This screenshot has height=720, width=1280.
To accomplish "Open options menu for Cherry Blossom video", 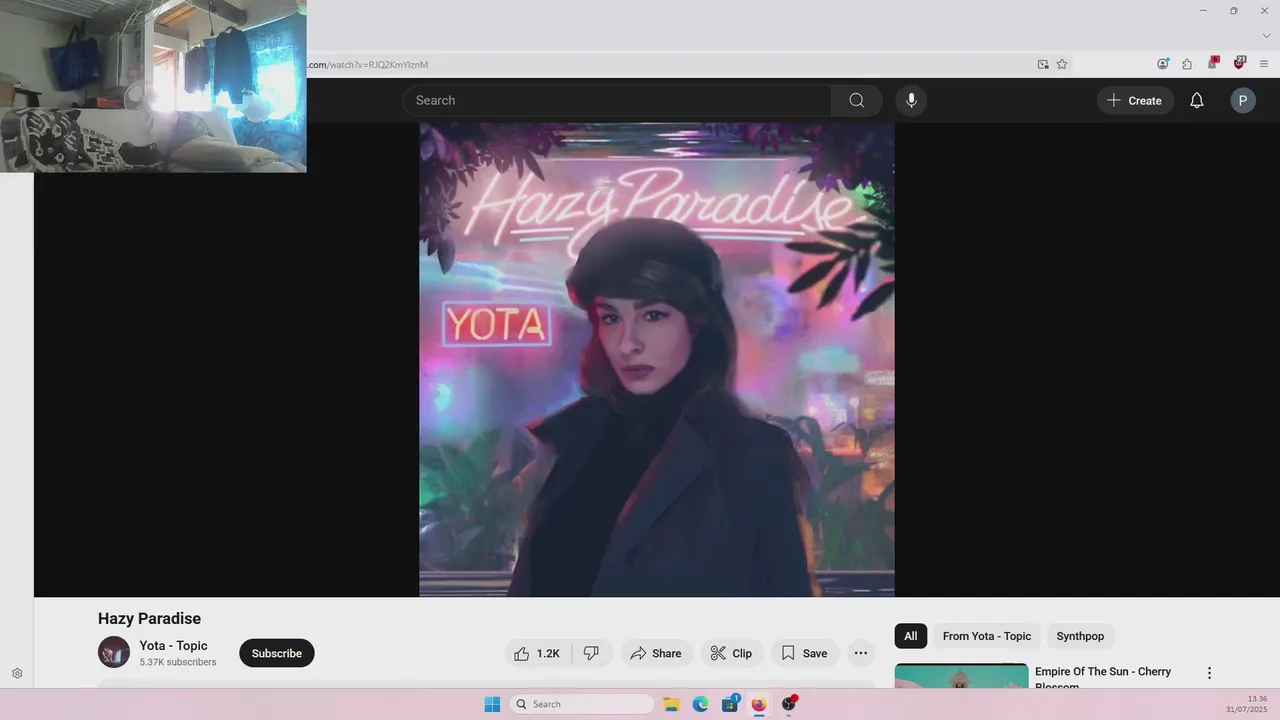I will coord(1209,673).
